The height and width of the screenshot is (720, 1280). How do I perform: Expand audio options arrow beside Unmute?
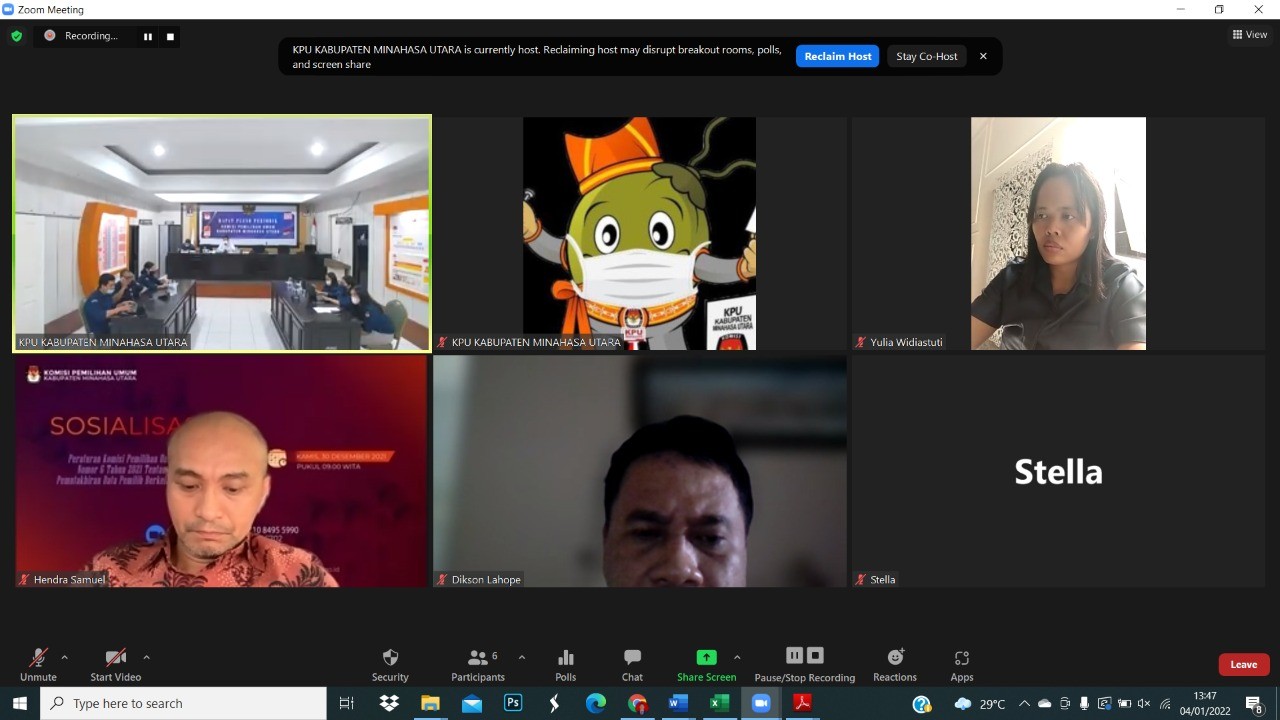click(x=65, y=657)
